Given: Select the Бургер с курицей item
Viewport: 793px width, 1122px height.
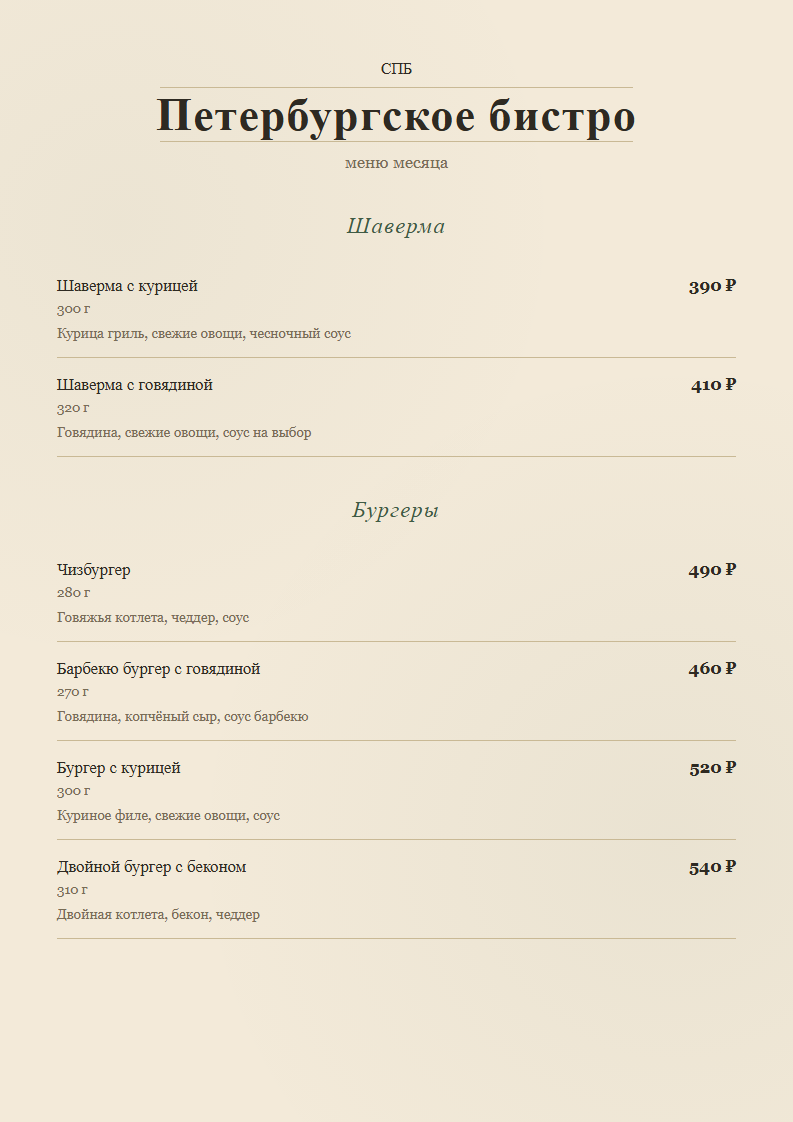Looking at the screenshot, I should click(119, 768).
